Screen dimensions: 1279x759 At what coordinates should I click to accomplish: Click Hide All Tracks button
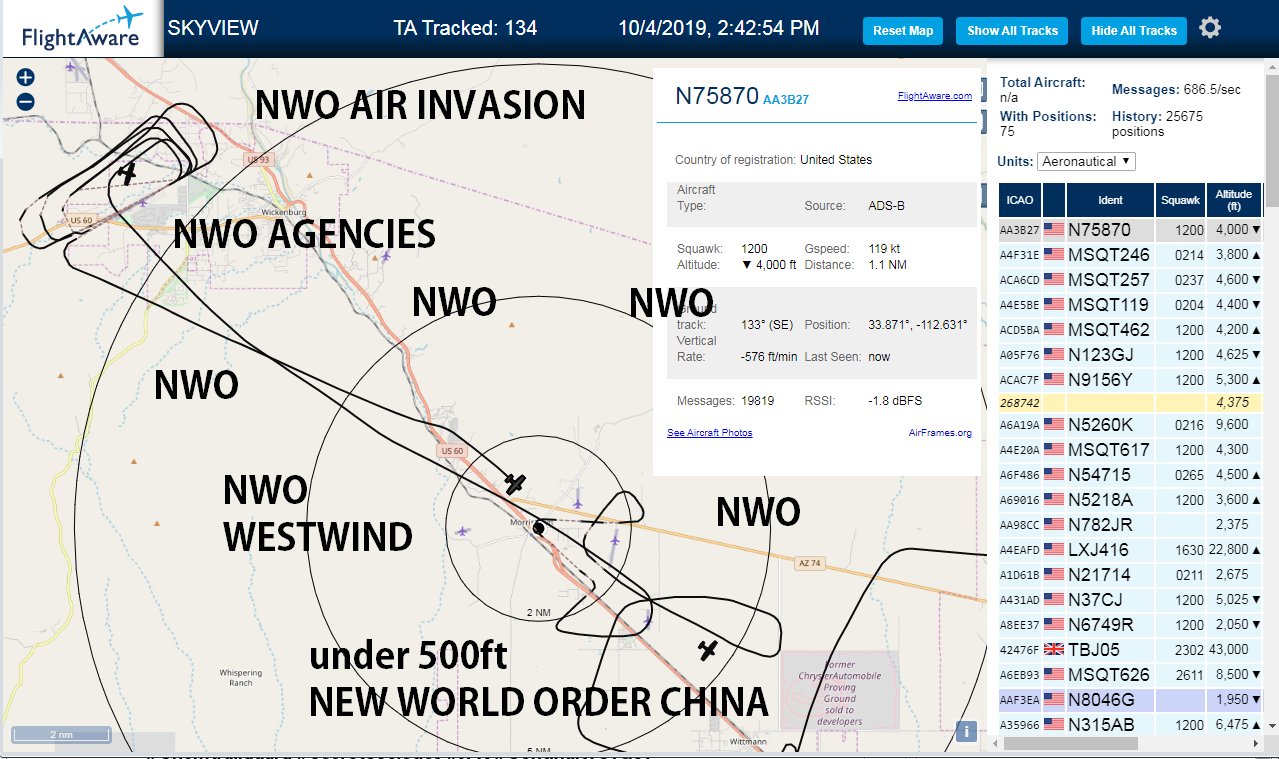[1134, 31]
